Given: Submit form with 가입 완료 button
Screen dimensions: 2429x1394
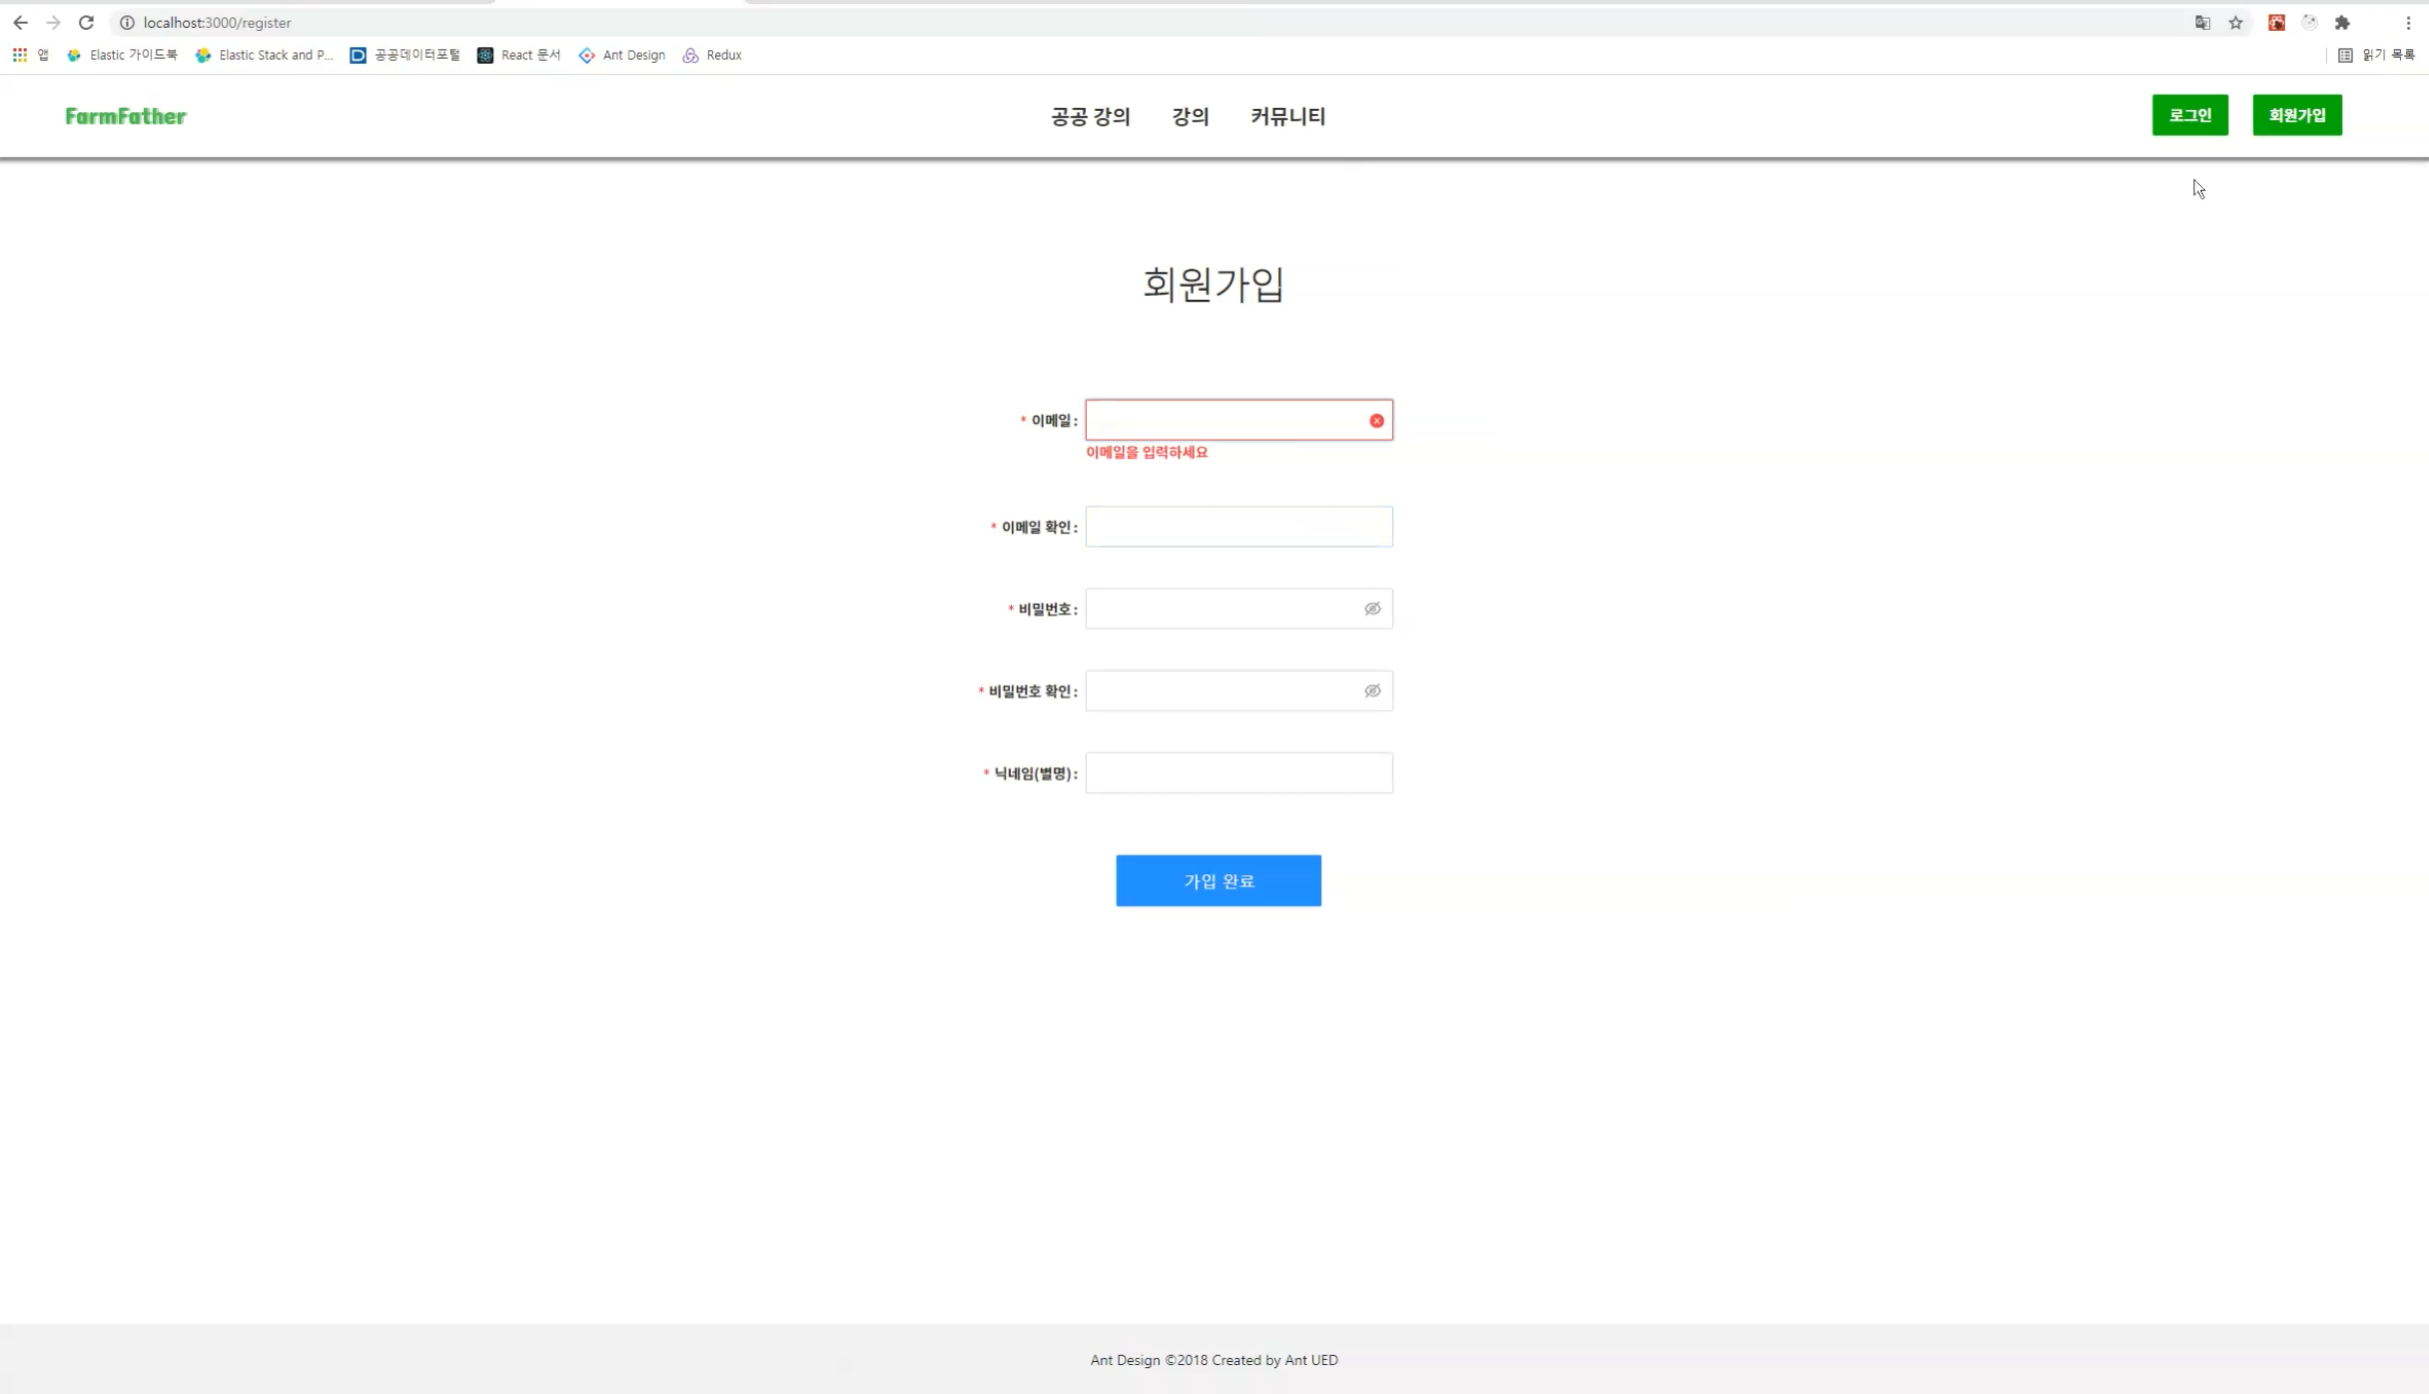Looking at the screenshot, I should 1218,881.
